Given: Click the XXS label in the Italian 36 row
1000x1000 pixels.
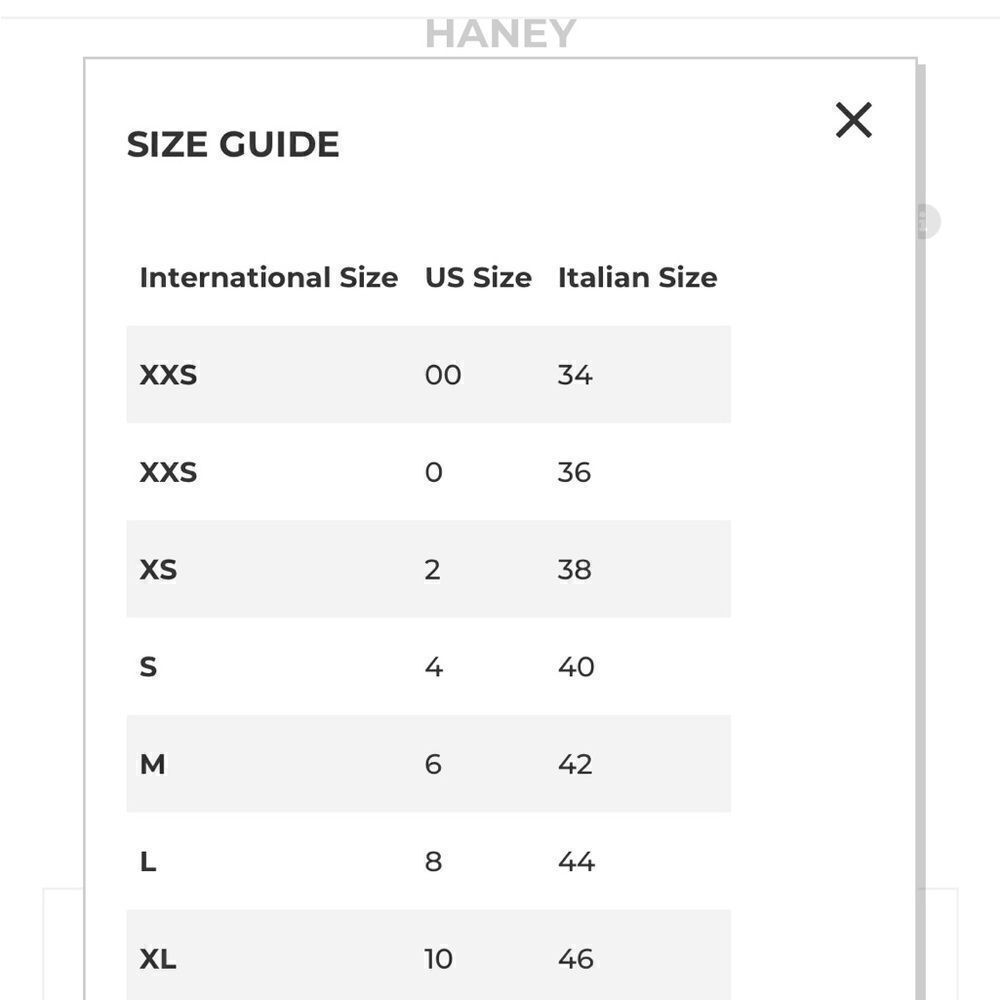Looking at the screenshot, I should point(168,473).
